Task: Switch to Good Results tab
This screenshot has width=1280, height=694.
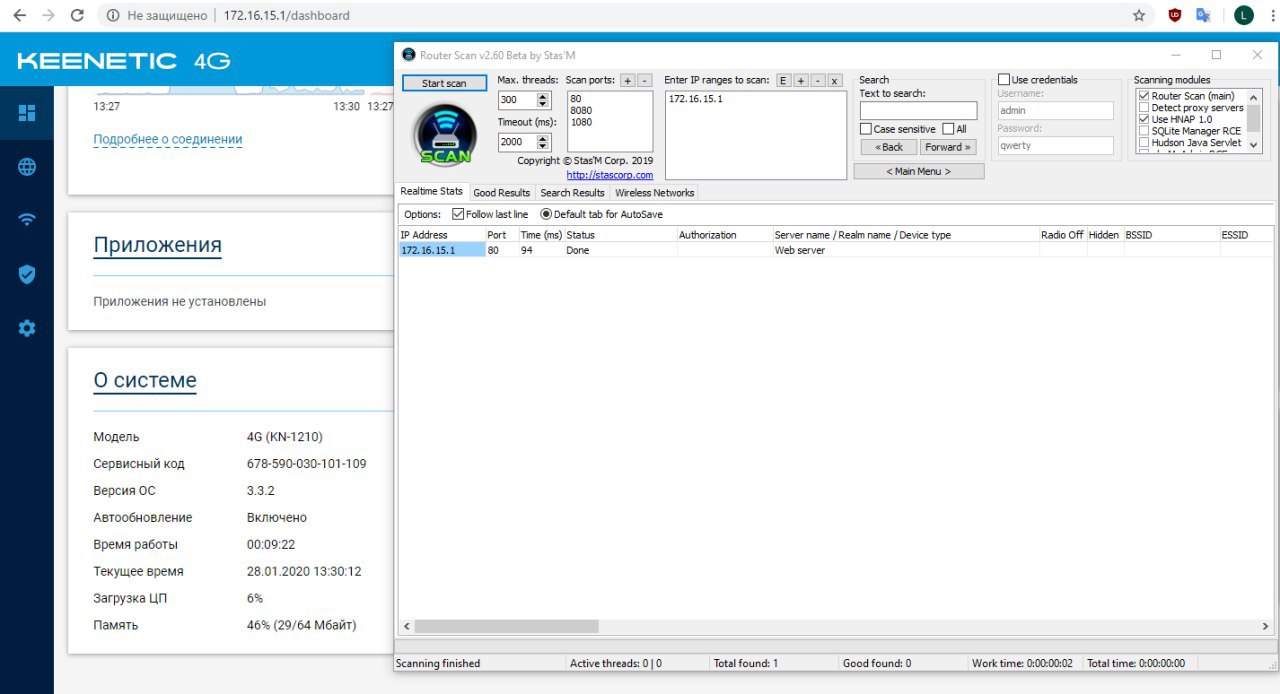Action: coord(501,193)
